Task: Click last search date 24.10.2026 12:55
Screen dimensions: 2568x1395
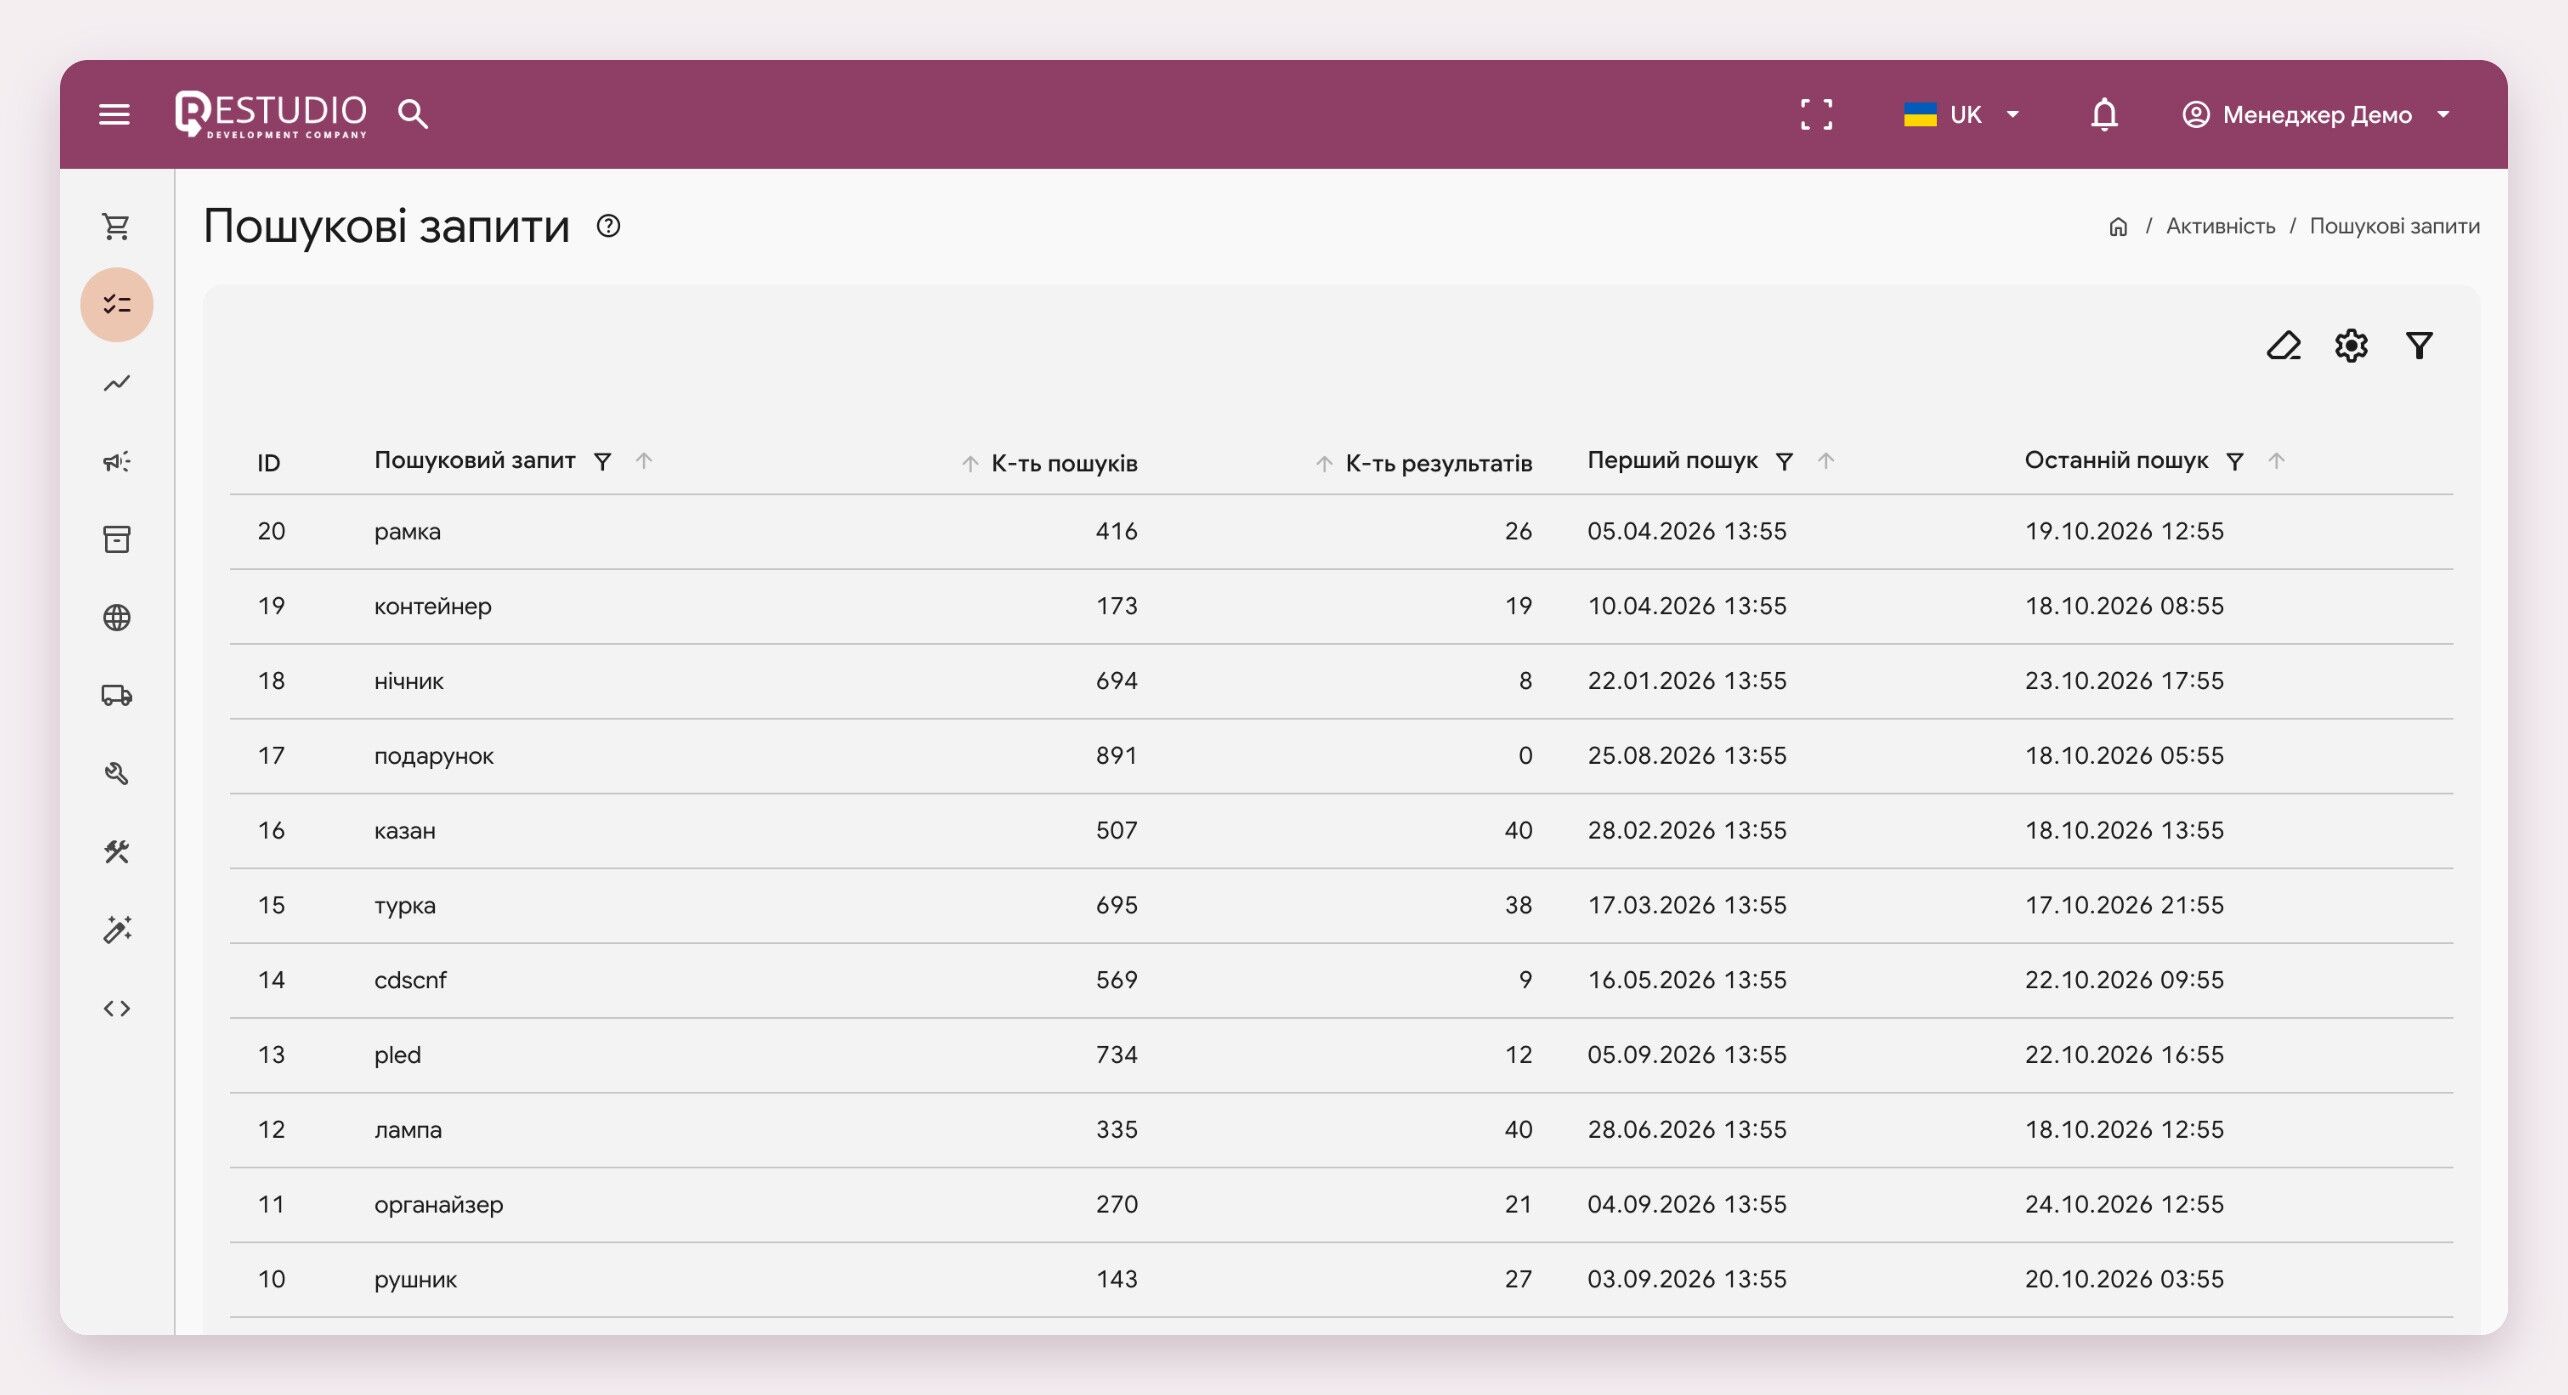Action: point(2124,1204)
